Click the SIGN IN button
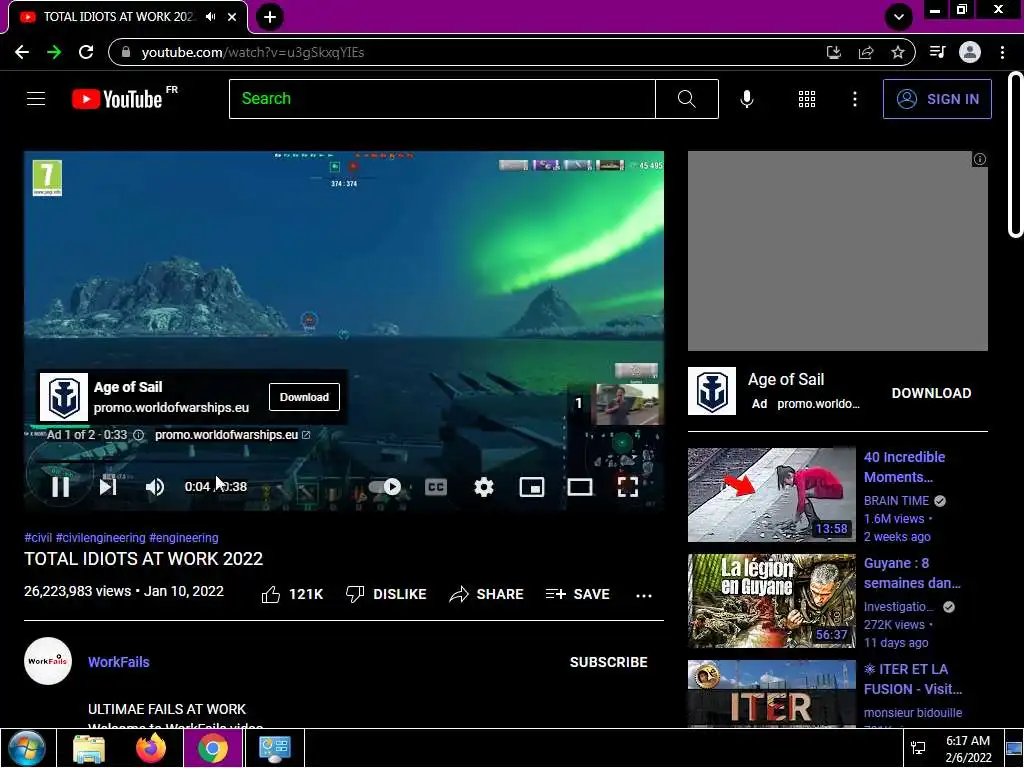This screenshot has width=1024, height=768. 937,99
